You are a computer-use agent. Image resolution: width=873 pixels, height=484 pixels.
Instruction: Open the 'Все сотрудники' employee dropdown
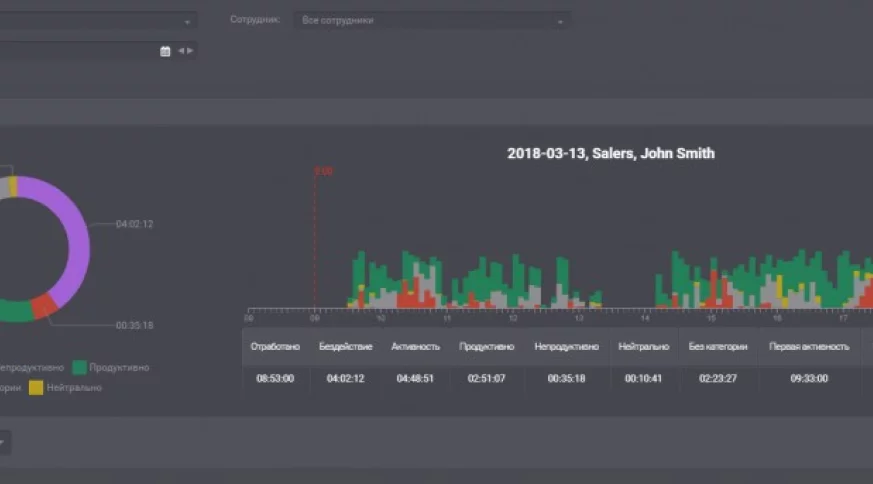(x=432, y=20)
